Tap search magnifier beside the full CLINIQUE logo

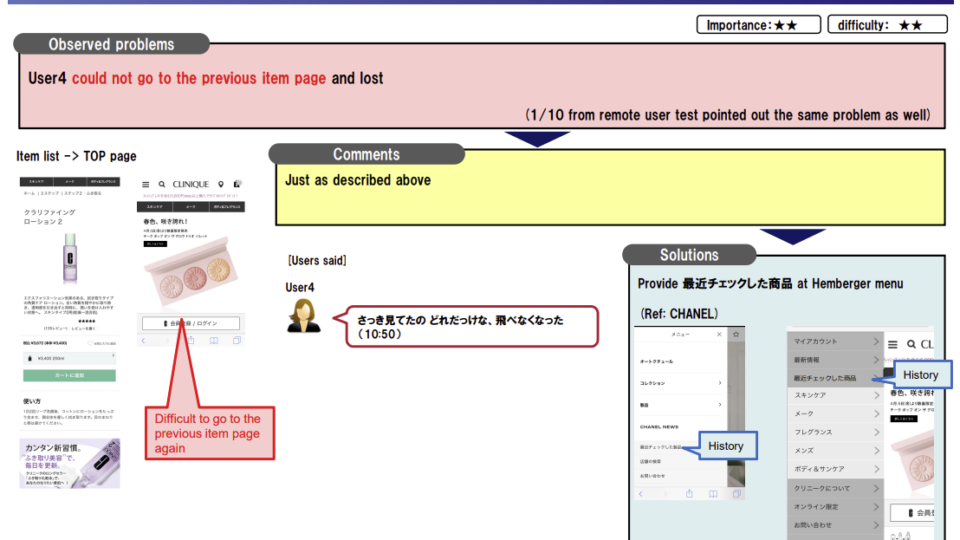coord(162,184)
